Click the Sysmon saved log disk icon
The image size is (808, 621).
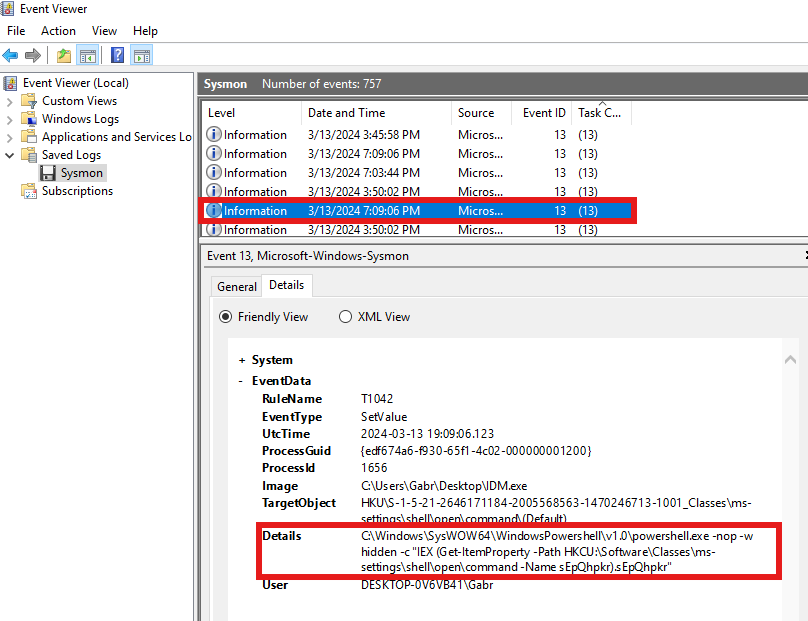coord(48,173)
